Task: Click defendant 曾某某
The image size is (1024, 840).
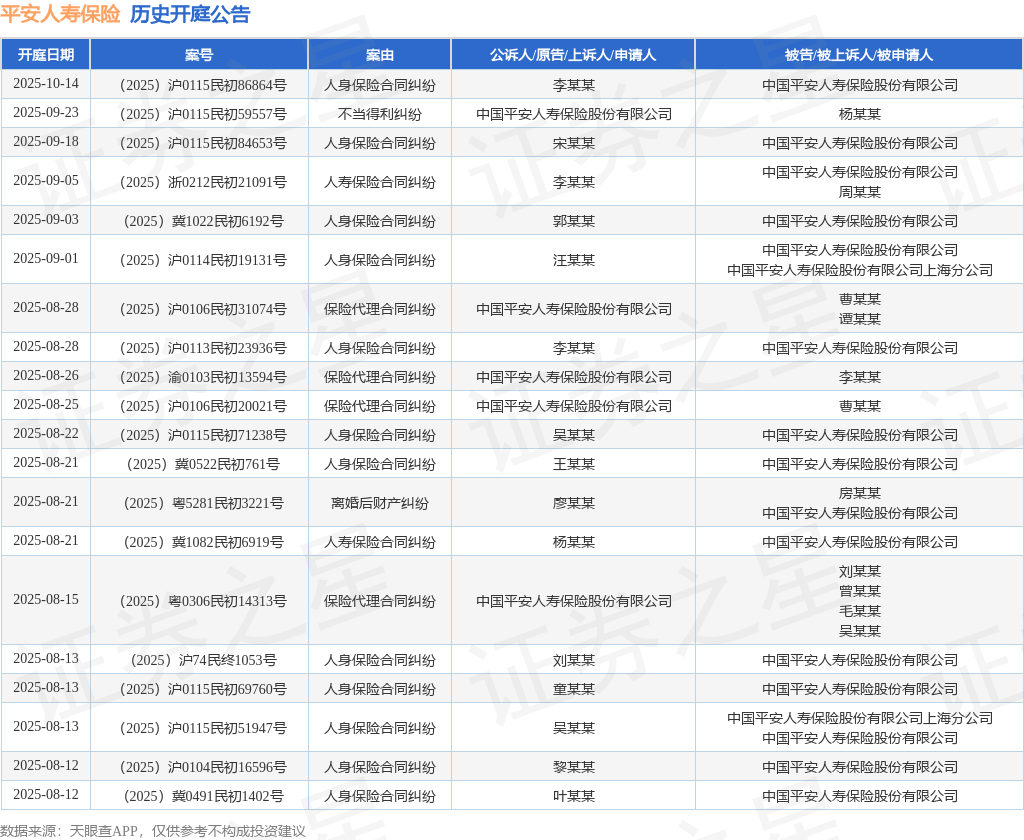Action: [x=859, y=591]
